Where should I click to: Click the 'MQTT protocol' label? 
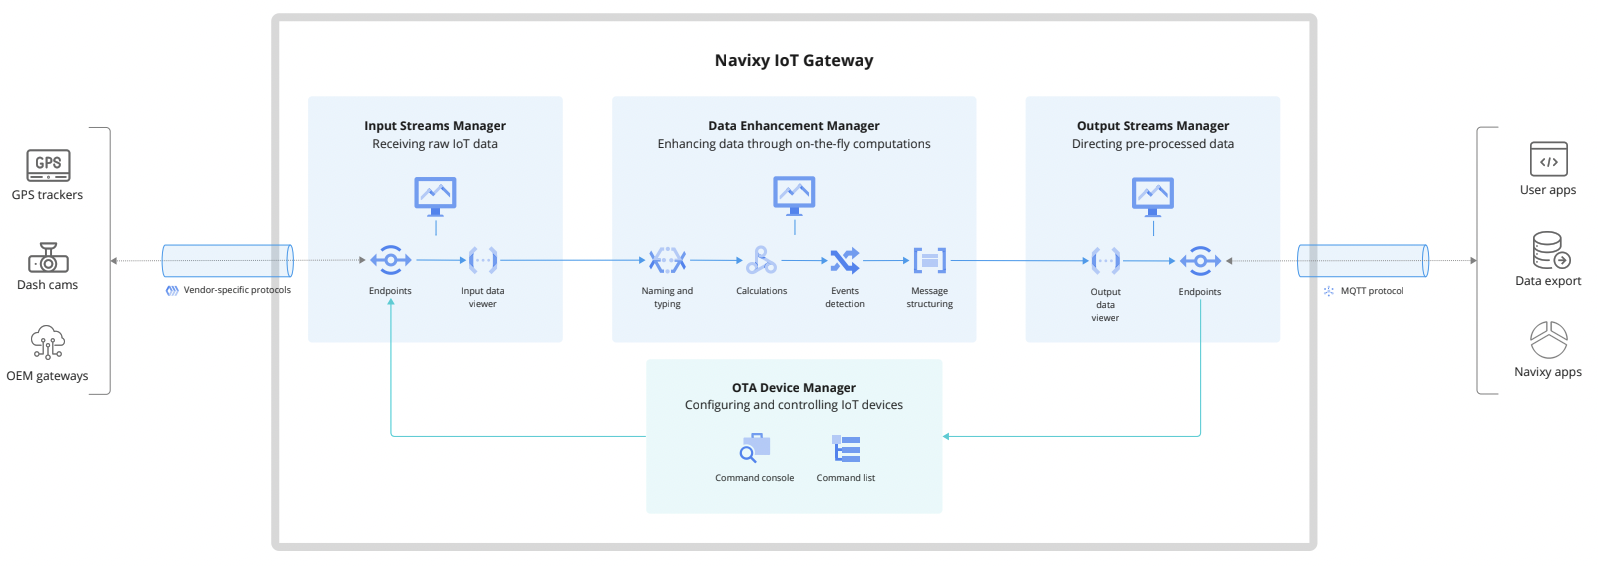[x=1372, y=291]
